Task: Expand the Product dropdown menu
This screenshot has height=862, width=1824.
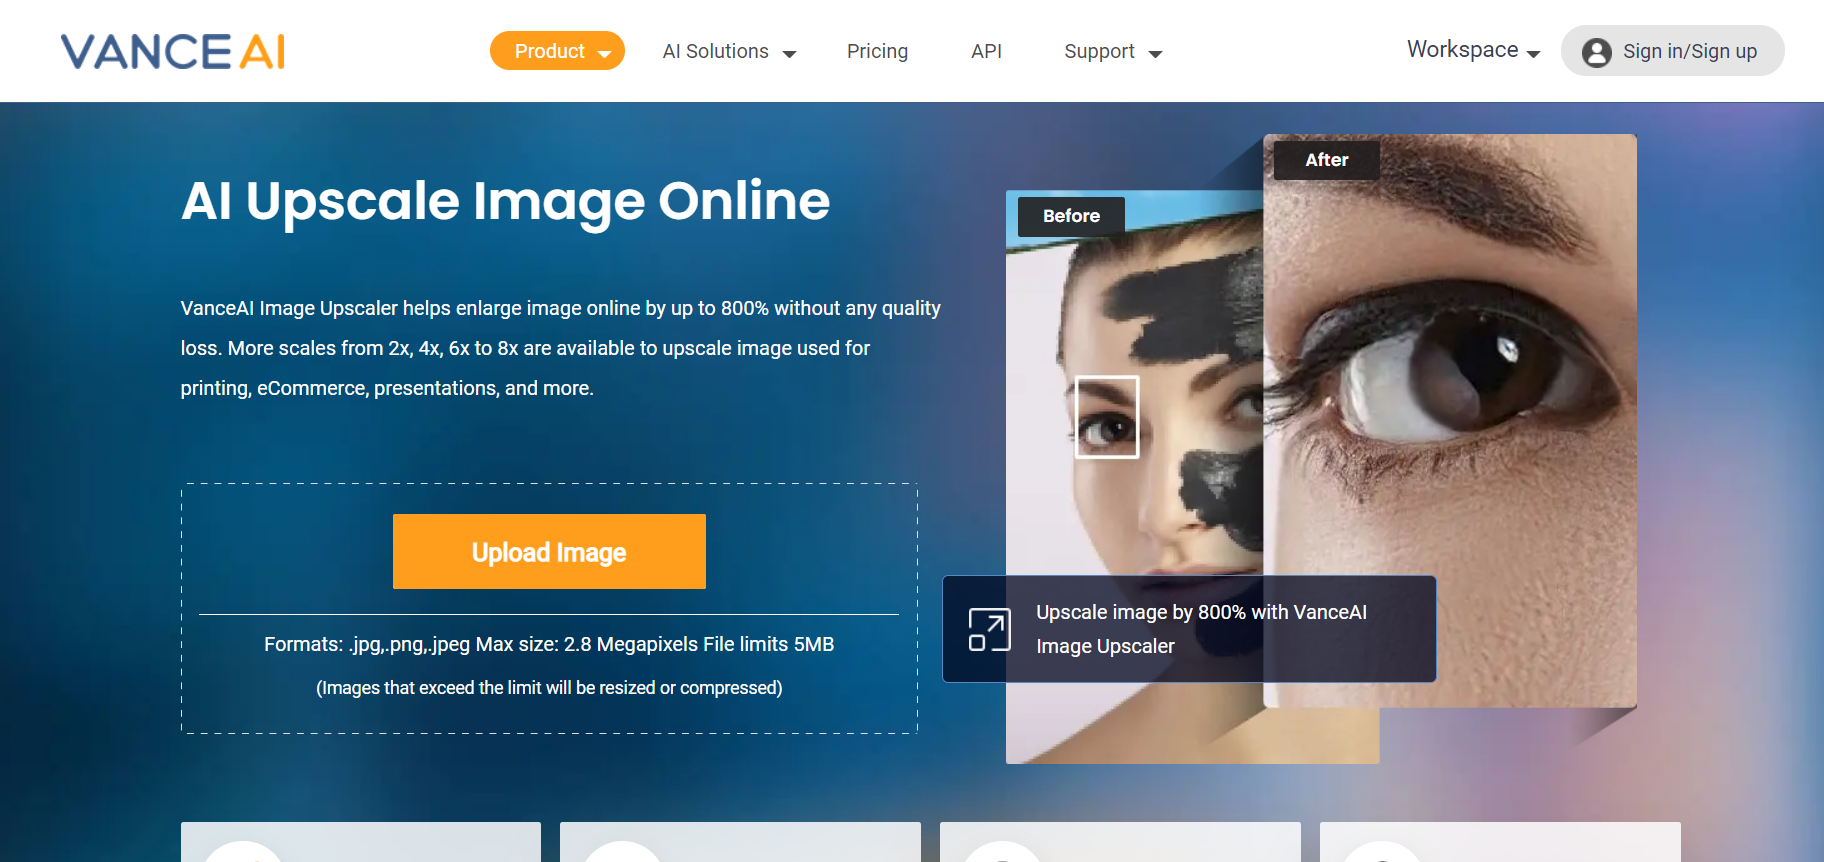Action: (x=557, y=51)
